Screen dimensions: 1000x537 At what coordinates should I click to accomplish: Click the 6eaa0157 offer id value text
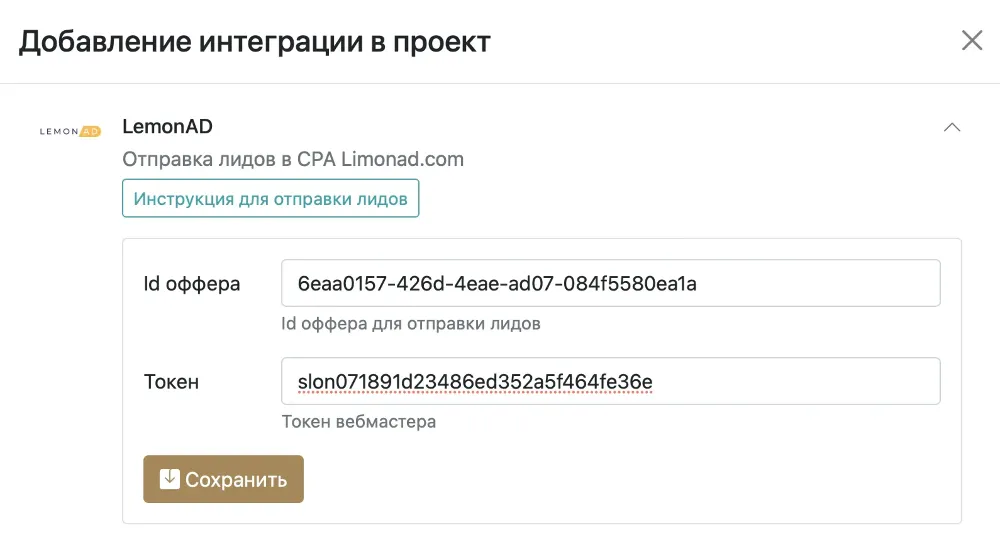[497, 283]
